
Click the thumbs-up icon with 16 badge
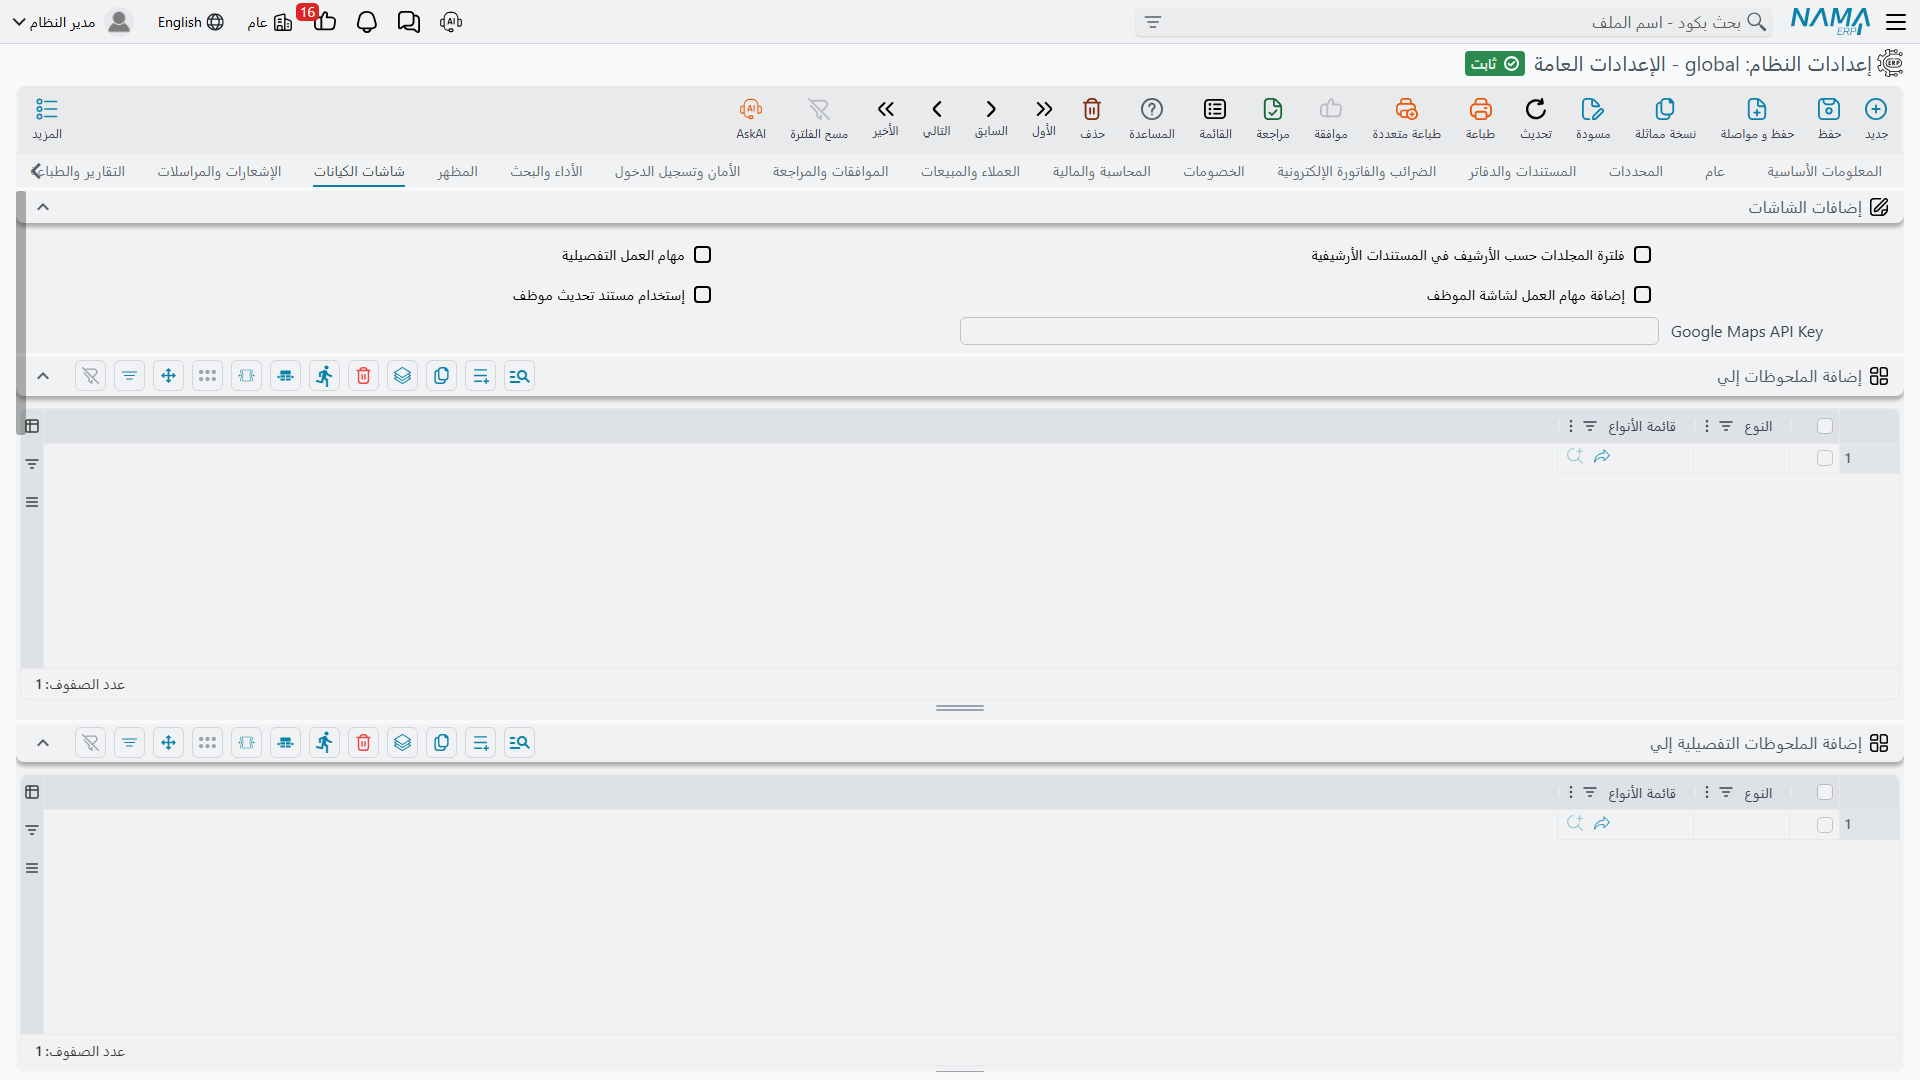coord(325,22)
